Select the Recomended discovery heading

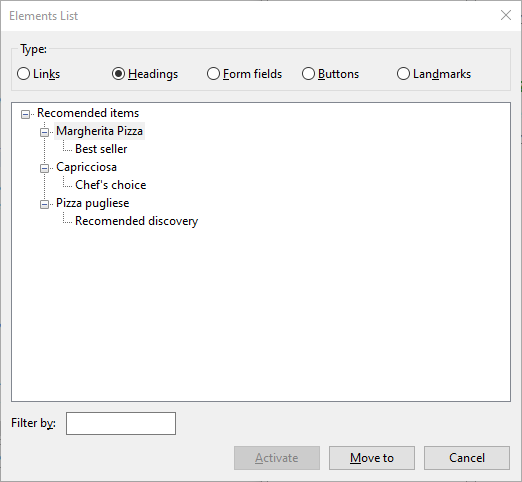click(136, 221)
